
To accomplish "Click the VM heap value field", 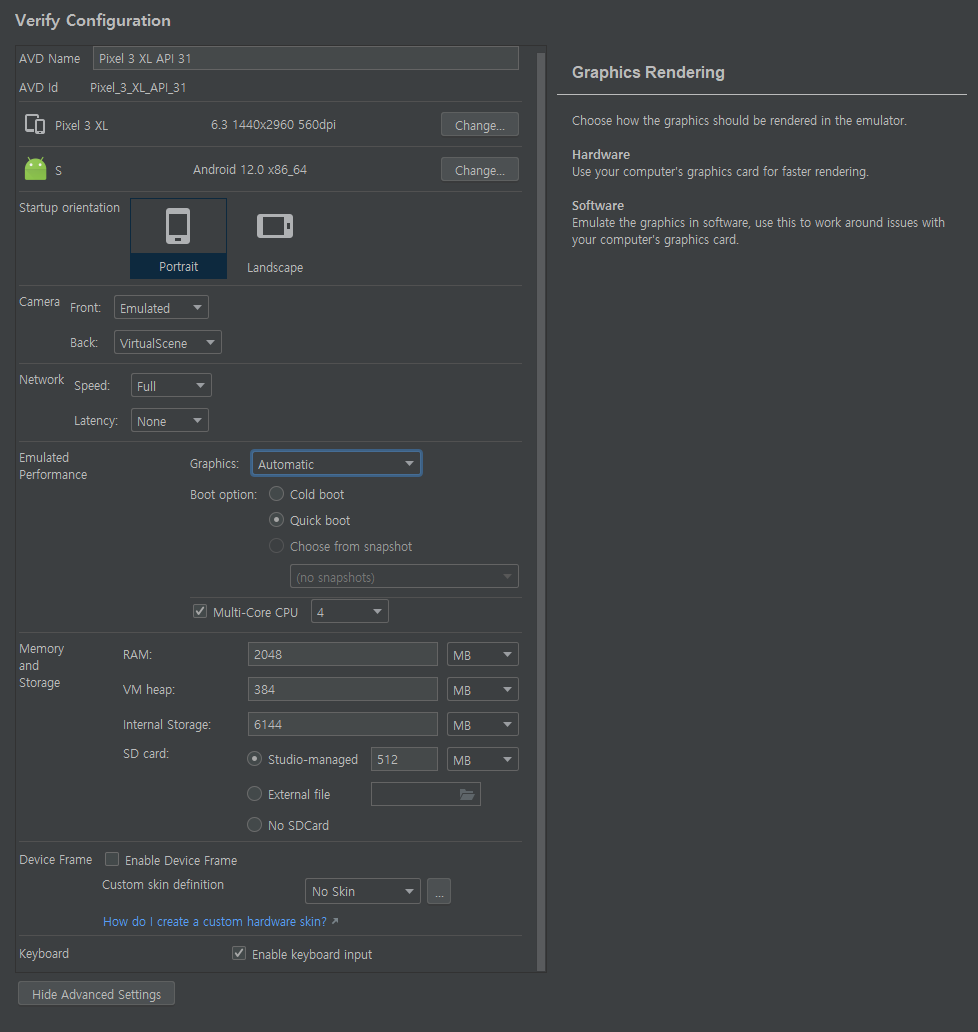I will click(343, 690).
